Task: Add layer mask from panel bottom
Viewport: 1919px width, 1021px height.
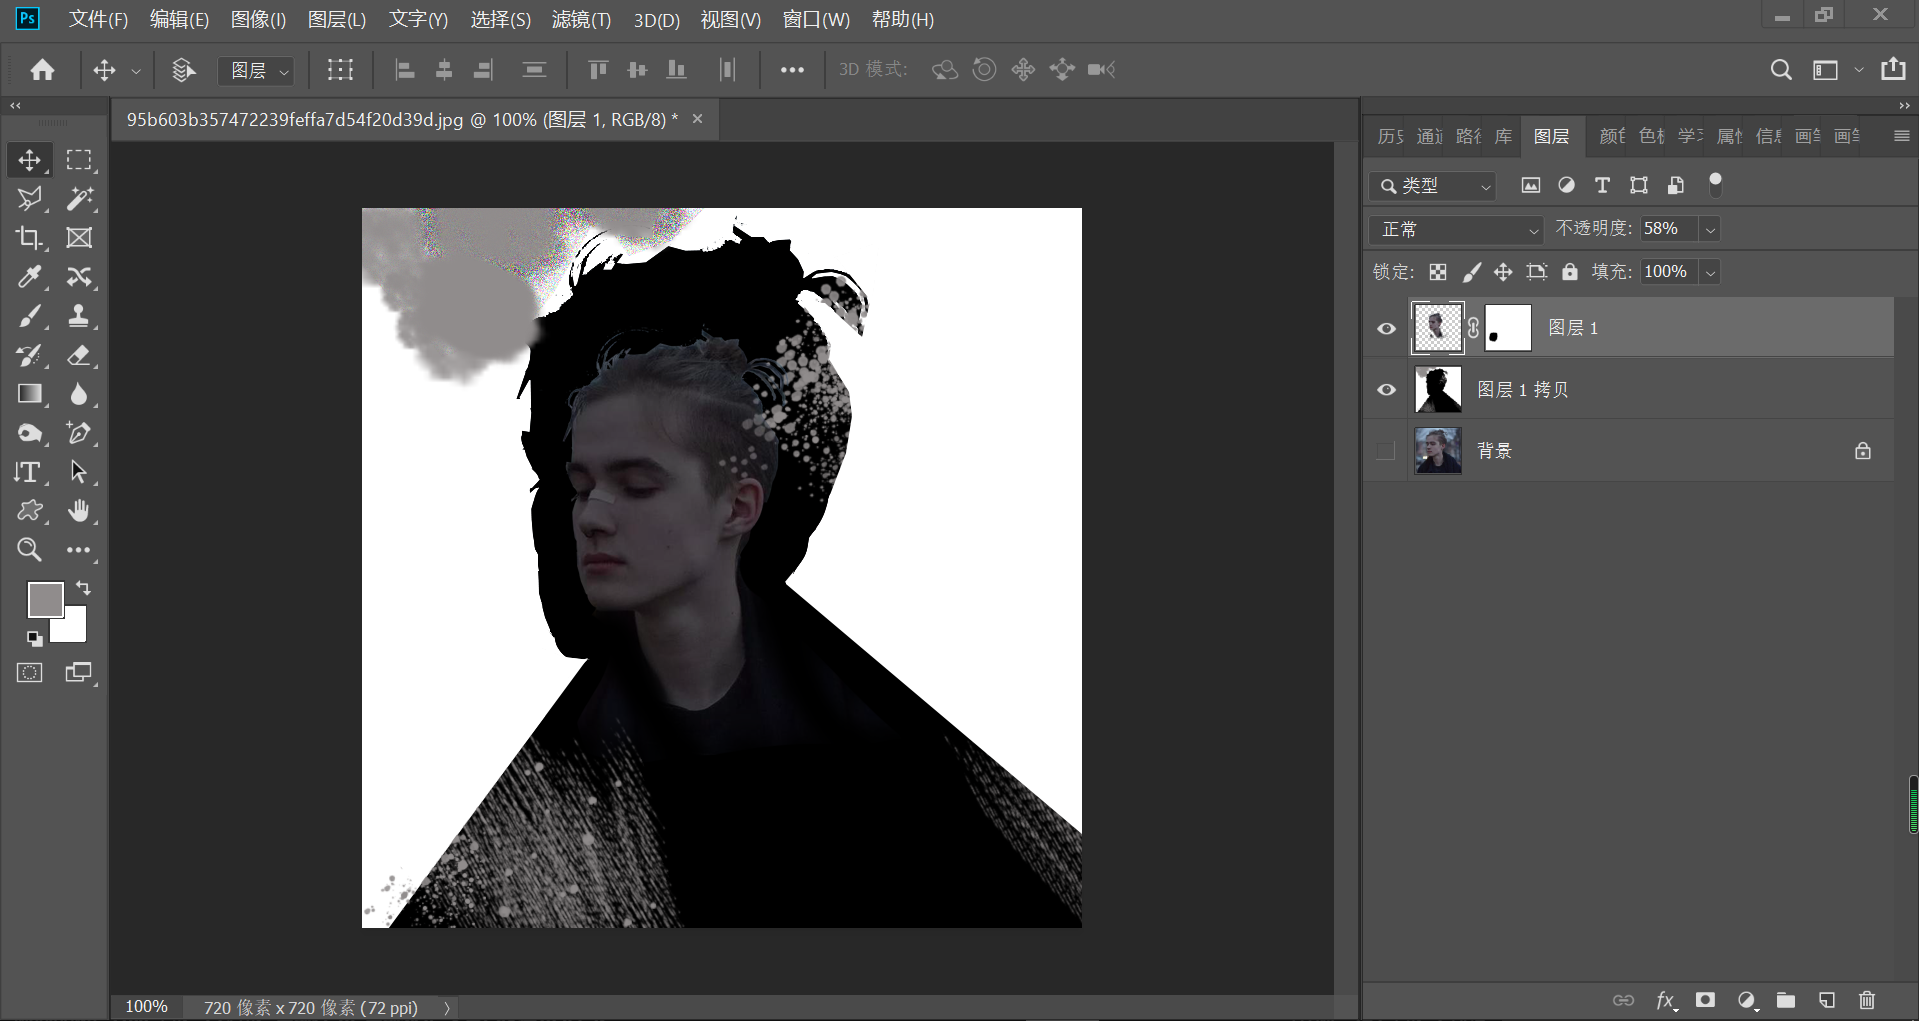Action: point(1705,1000)
